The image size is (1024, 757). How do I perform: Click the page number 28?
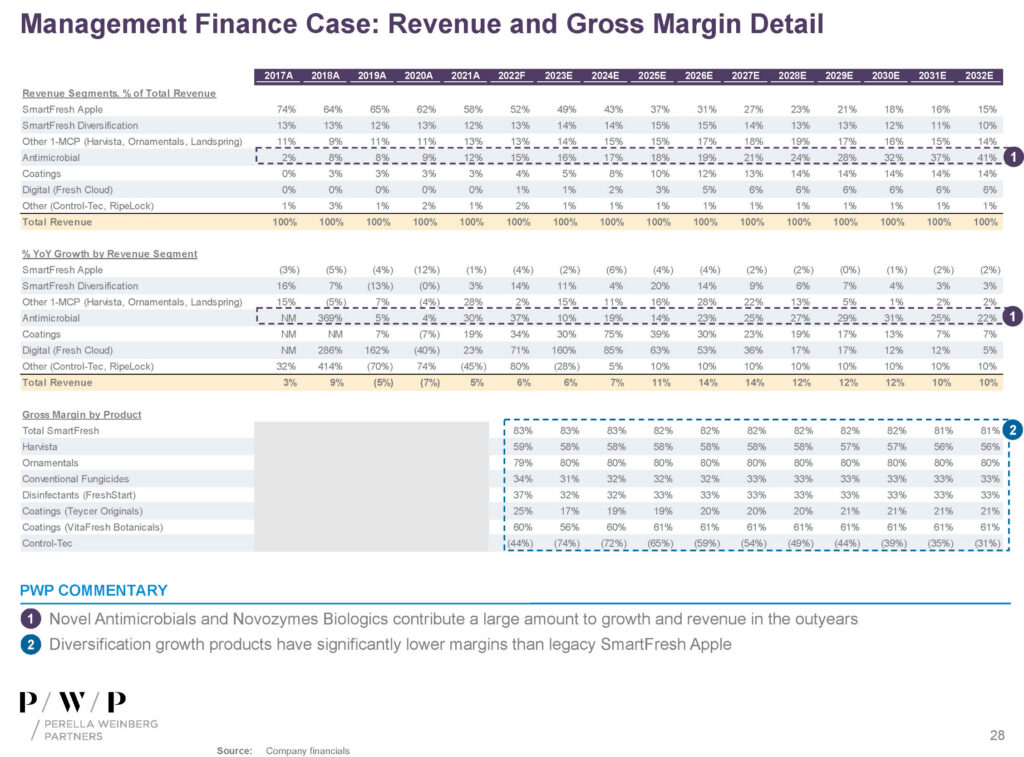tap(997, 735)
